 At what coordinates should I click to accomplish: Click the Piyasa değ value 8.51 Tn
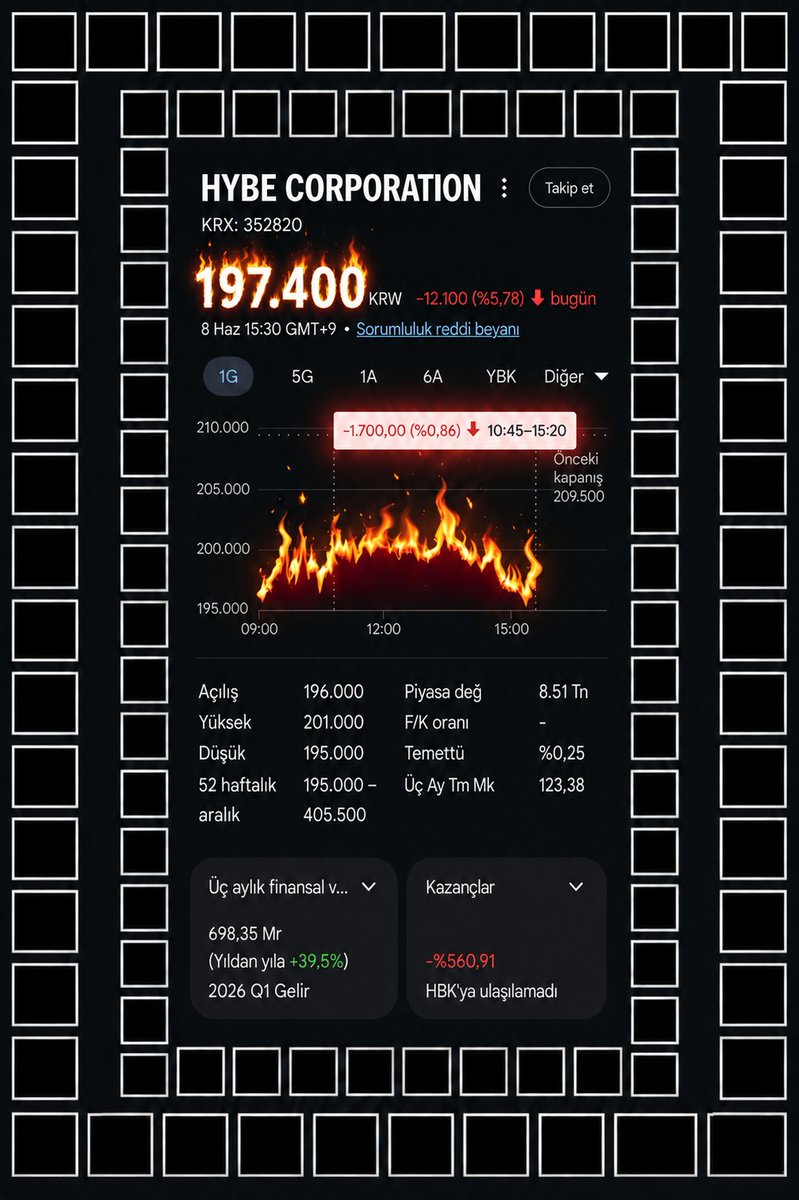pos(563,692)
